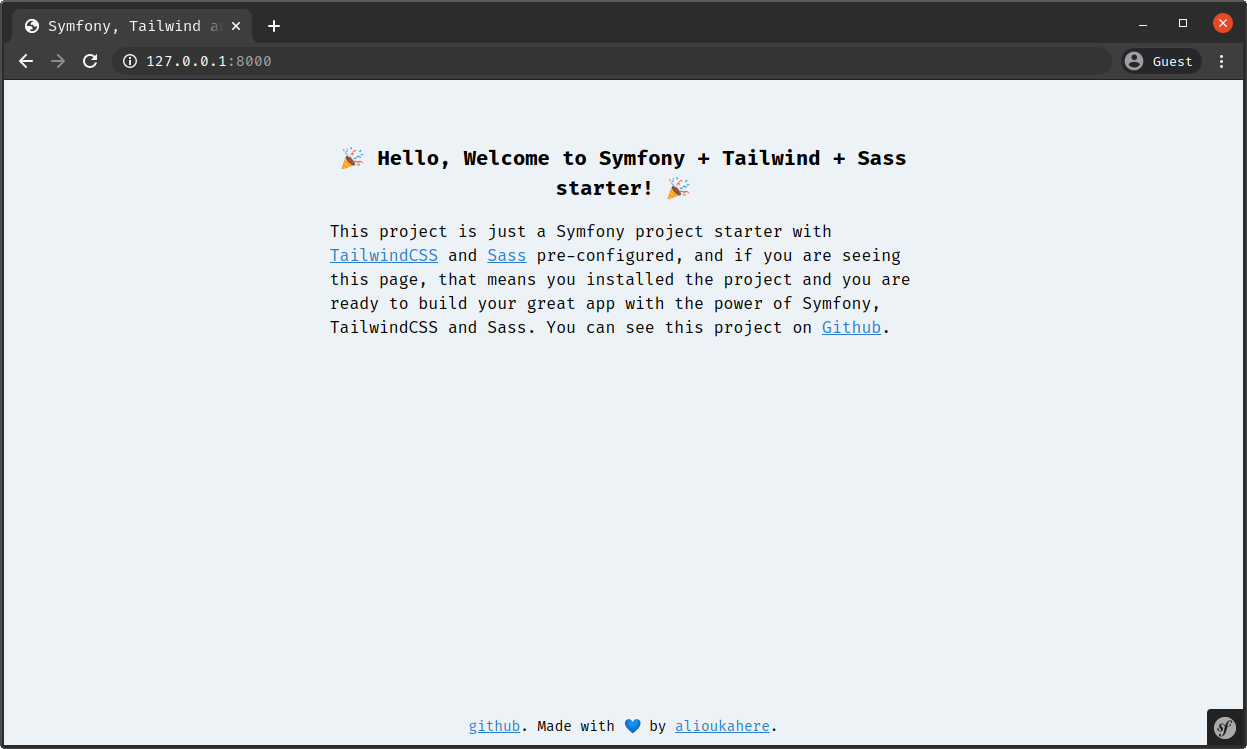Minimize the browser window

(1143, 23)
